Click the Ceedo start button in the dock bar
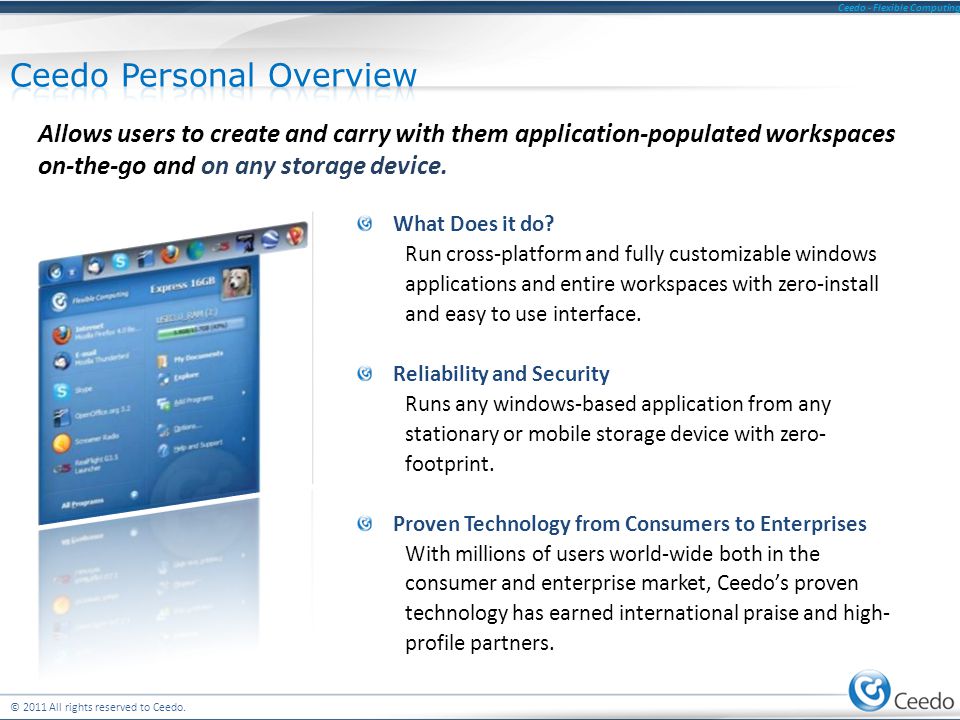The image size is (960, 720). point(55,271)
